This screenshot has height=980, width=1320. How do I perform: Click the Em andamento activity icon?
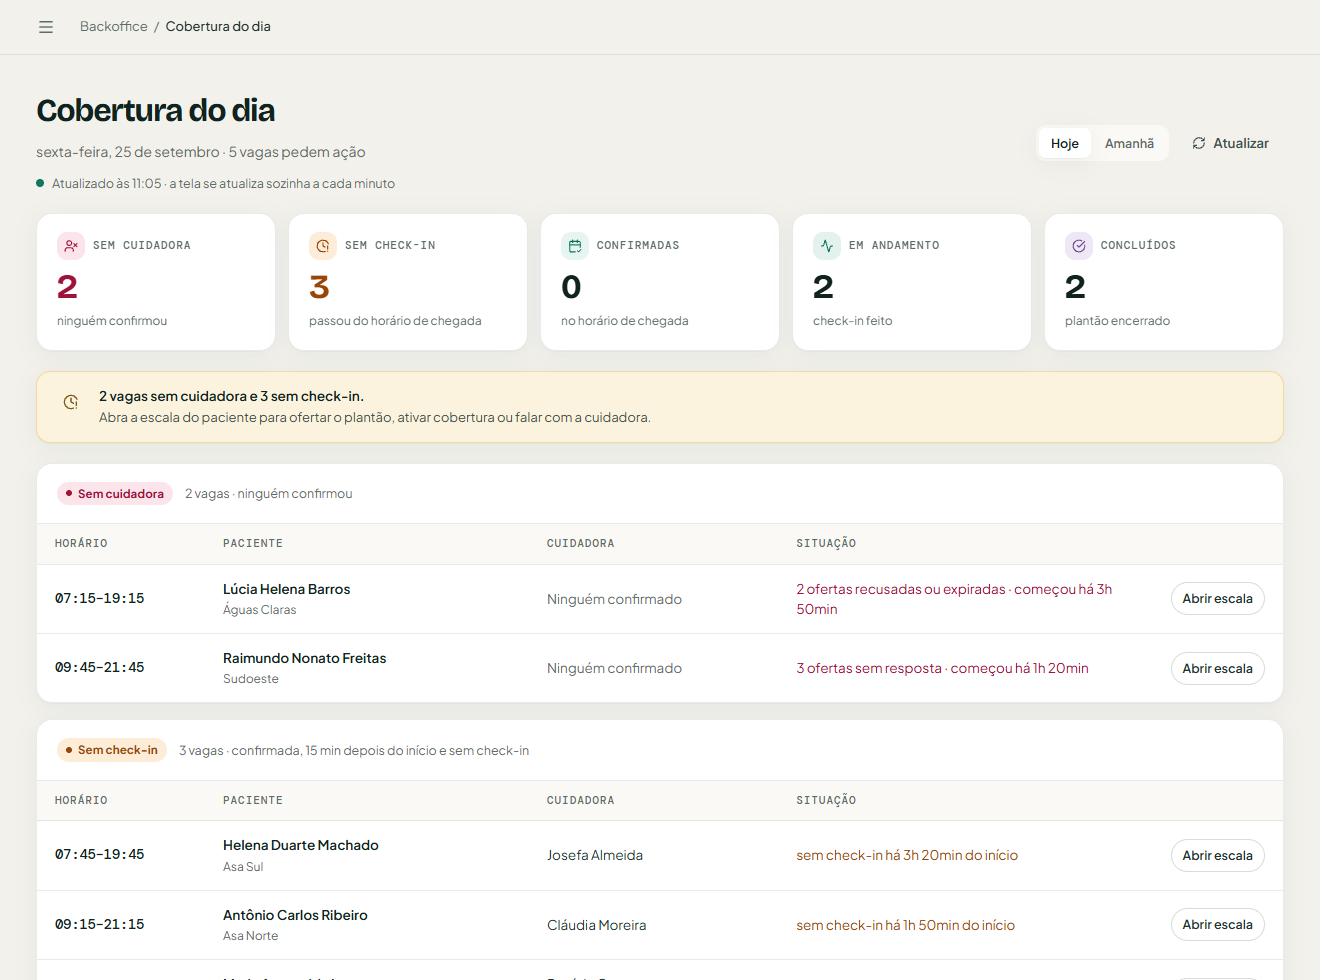[827, 245]
